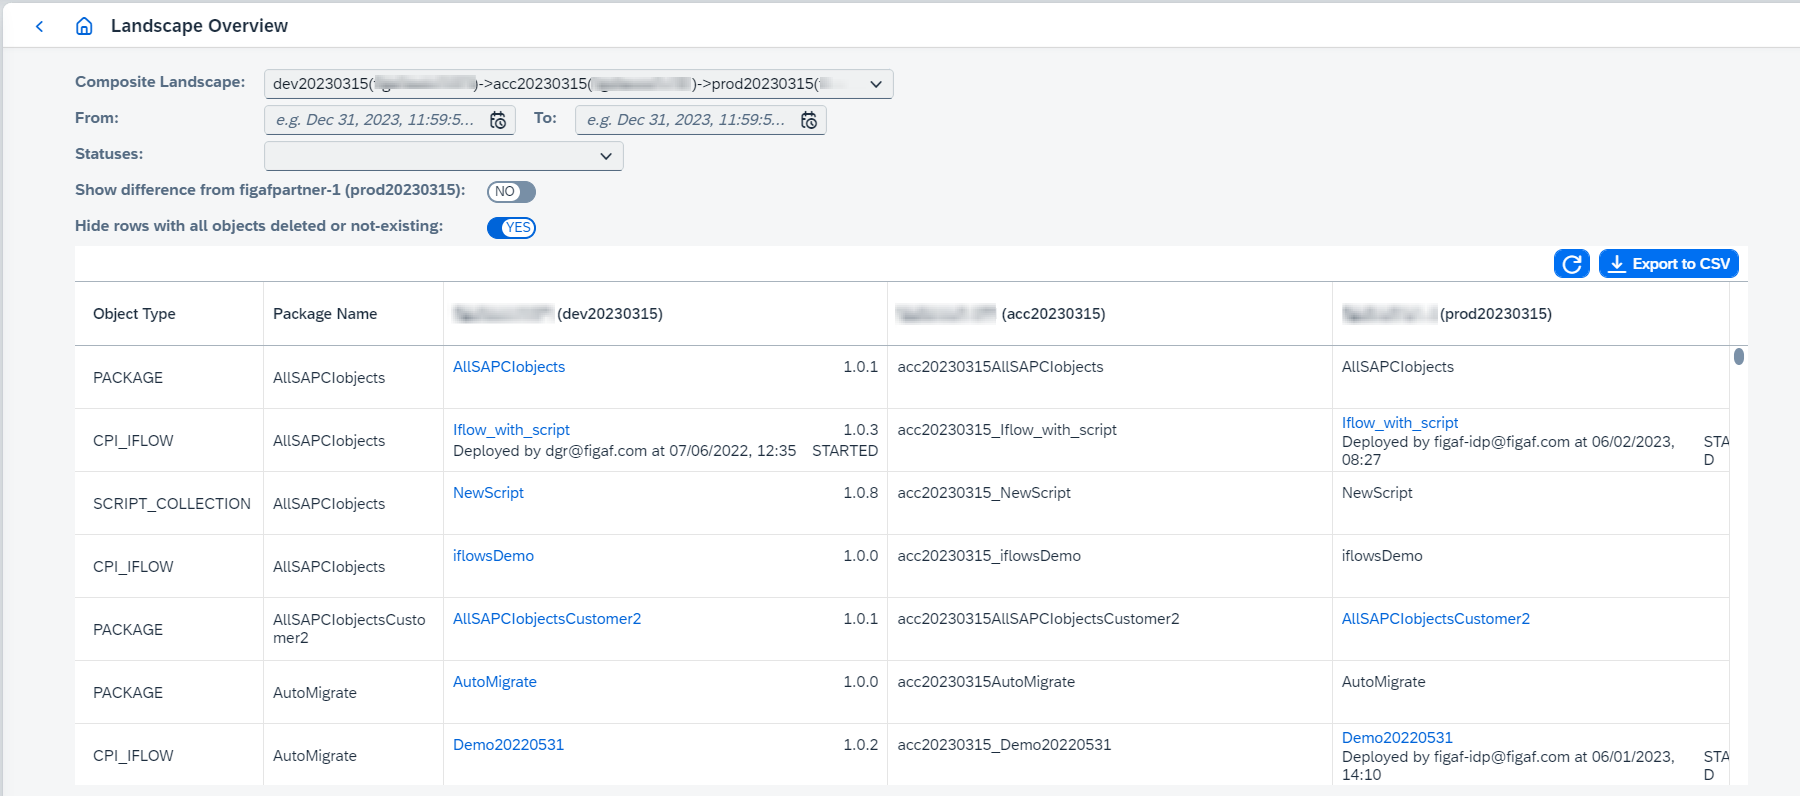The width and height of the screenshot is (1800, 796).
Task: Click NewScript text in prod column
Action: click(x=1377, y=493)
